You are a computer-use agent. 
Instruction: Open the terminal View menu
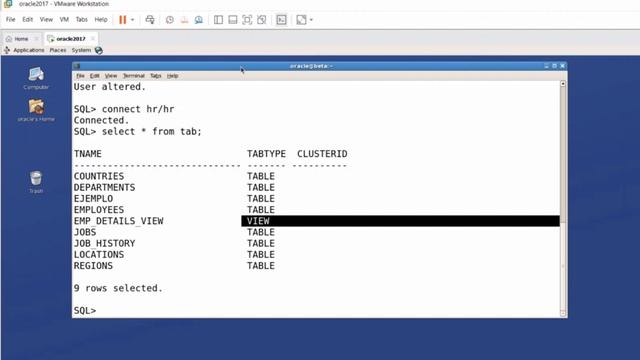tap(111, 76)
